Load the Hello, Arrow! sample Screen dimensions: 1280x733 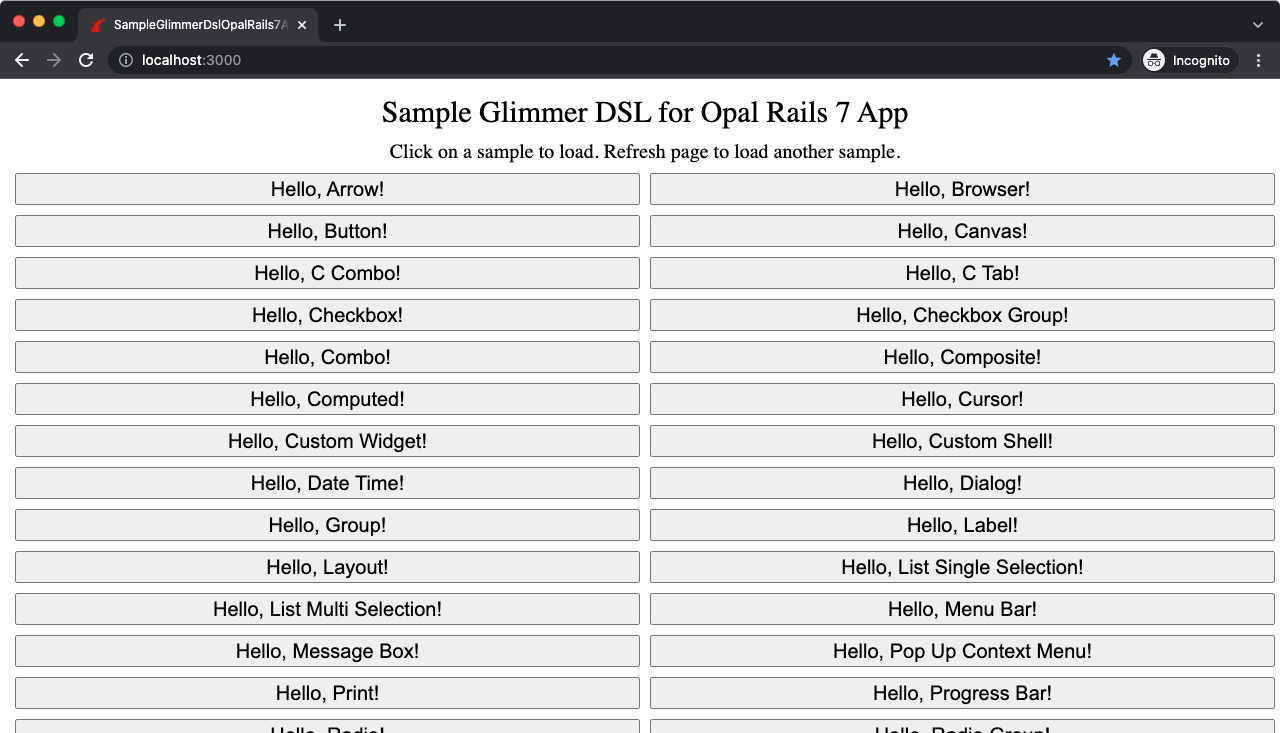[327, 189]
